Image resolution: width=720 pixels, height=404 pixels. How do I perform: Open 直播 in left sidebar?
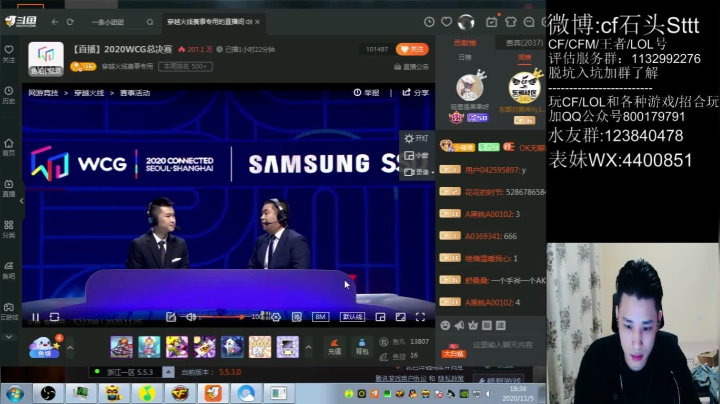[x=9, y=188]
